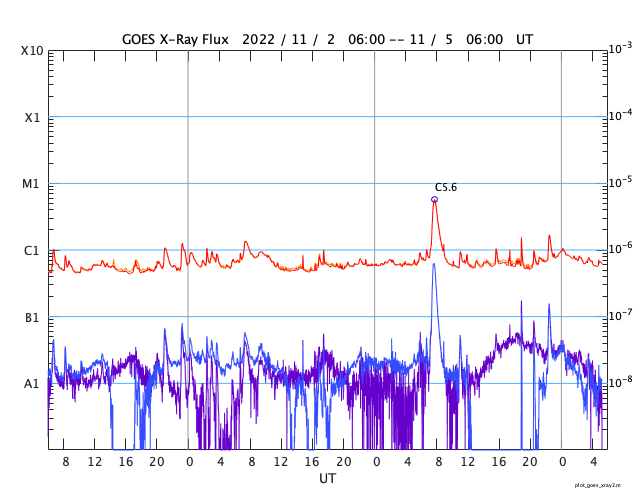640x500 pixels.
Task: Click the C1 flare class label
Action: (x=32, y=251)
